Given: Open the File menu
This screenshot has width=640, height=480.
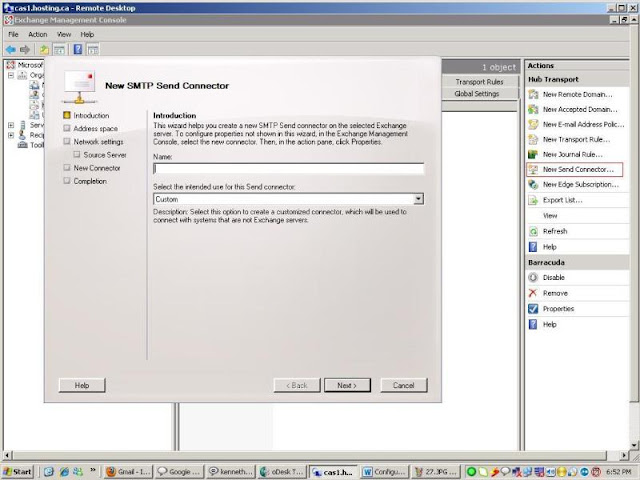Looking at the screenshot, I should click(13, 35).
